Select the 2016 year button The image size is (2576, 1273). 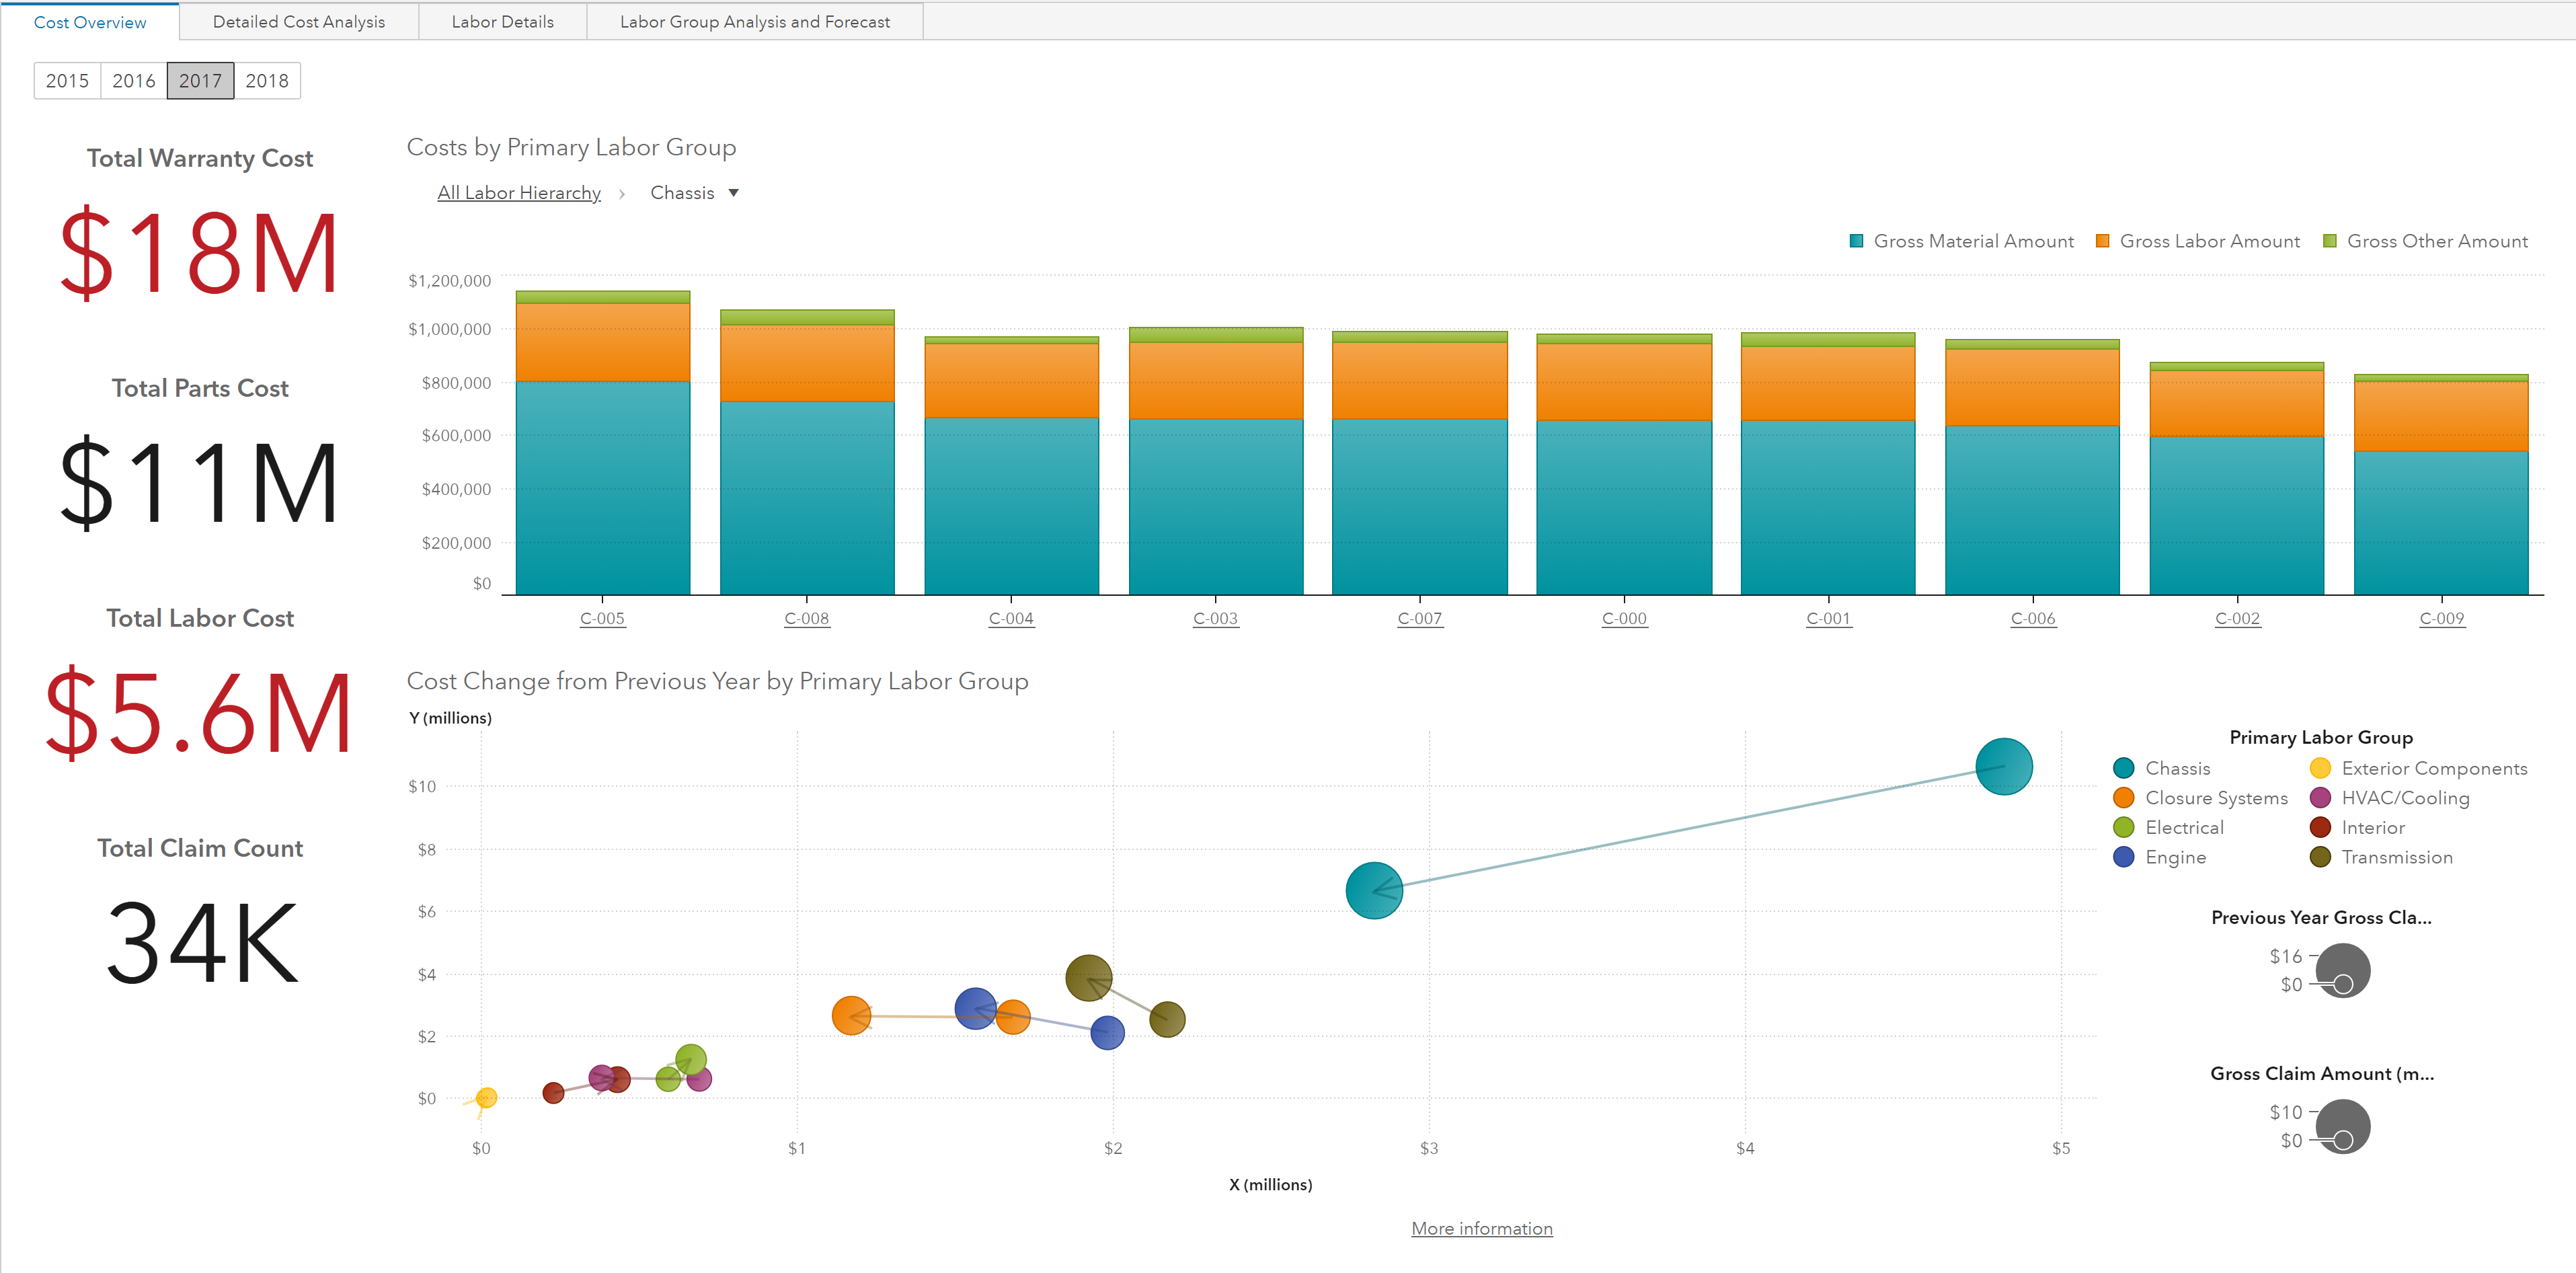click(x=134, y=81)
